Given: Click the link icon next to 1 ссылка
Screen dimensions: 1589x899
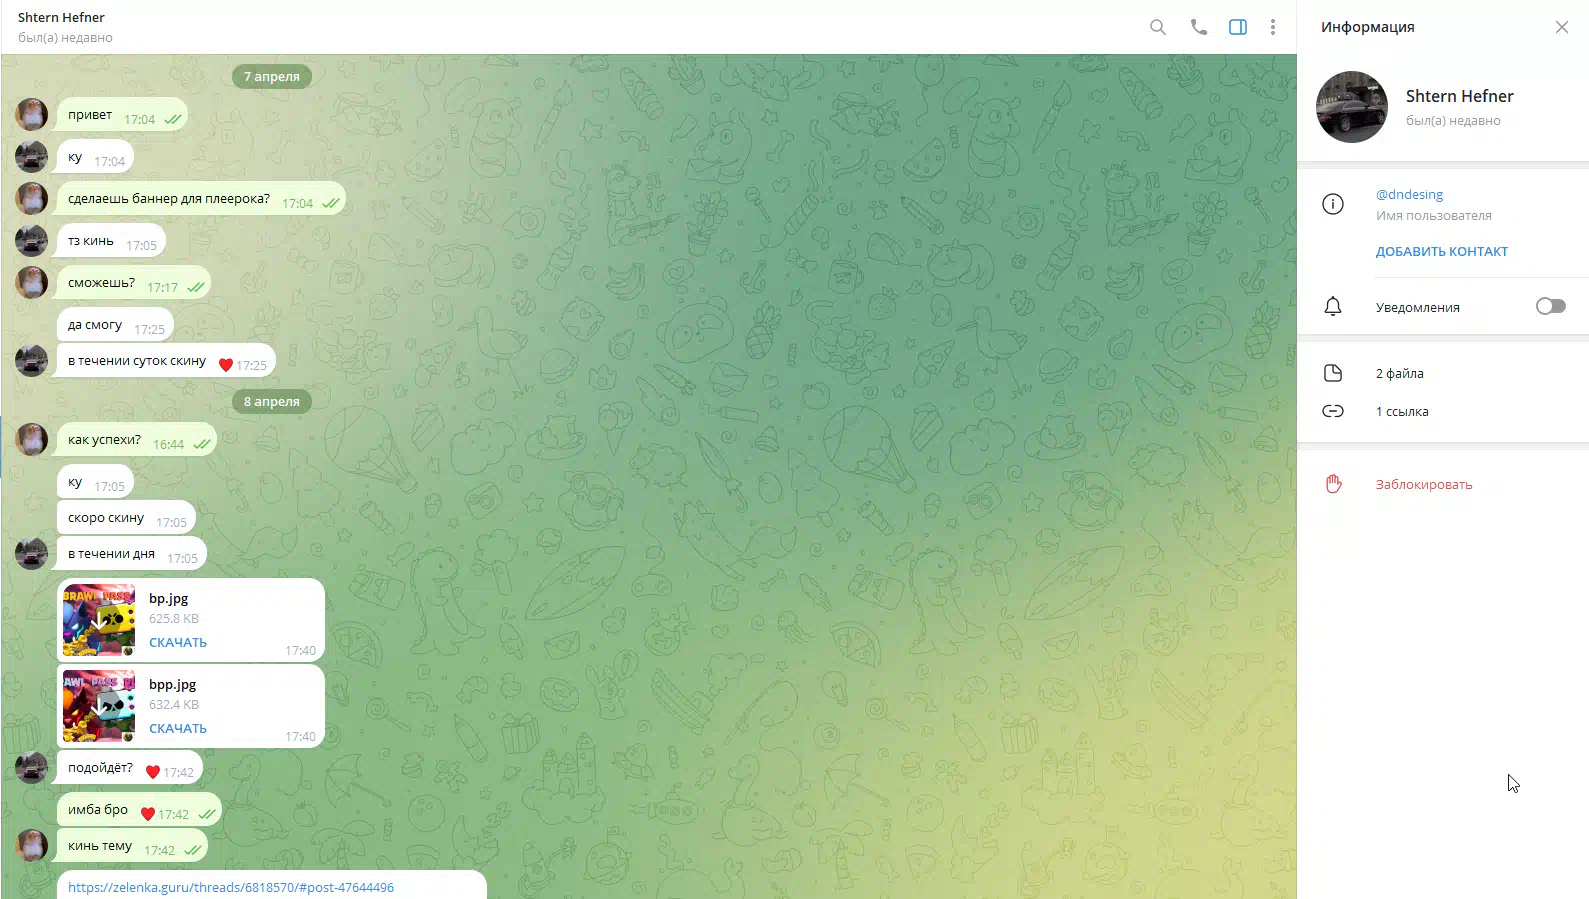Looking at the screenshot, I should point(1332,411).
